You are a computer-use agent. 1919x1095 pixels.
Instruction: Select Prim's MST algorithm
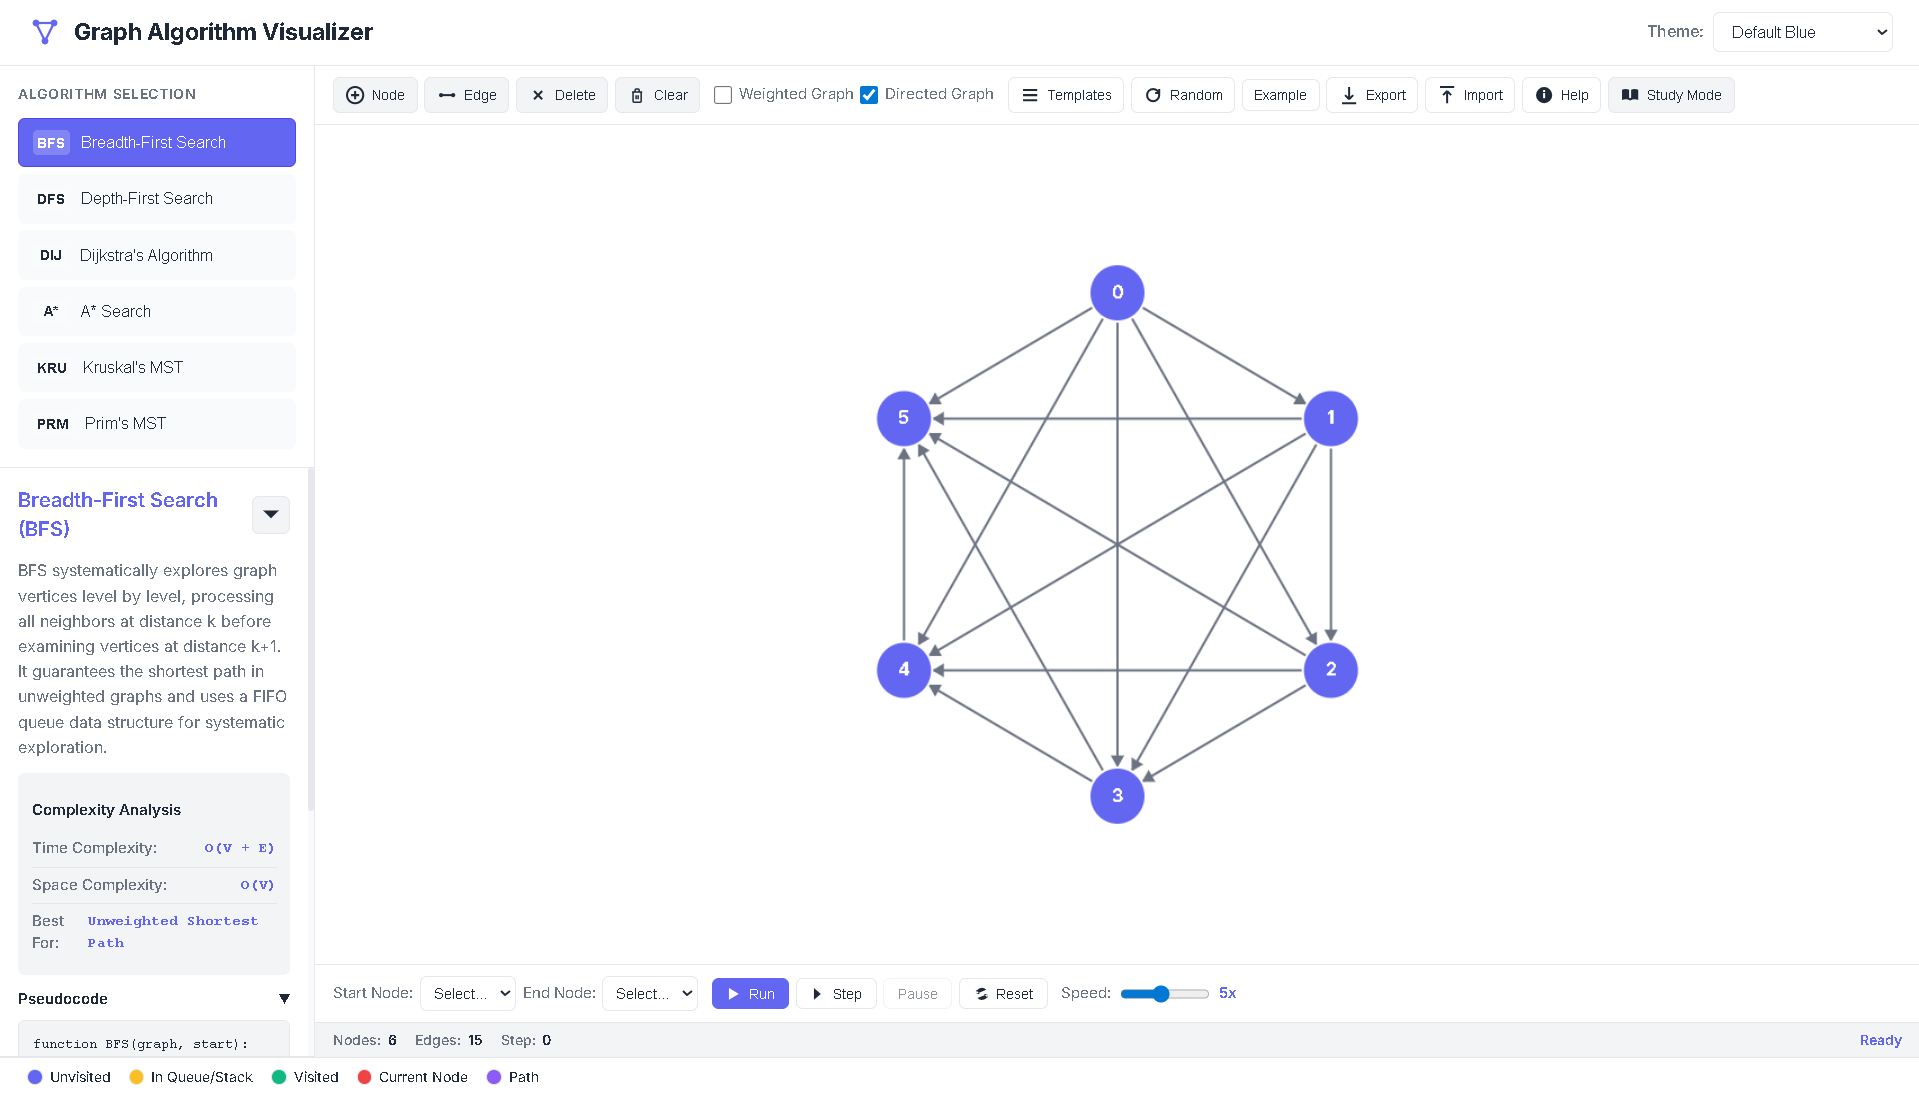point(157,424)
